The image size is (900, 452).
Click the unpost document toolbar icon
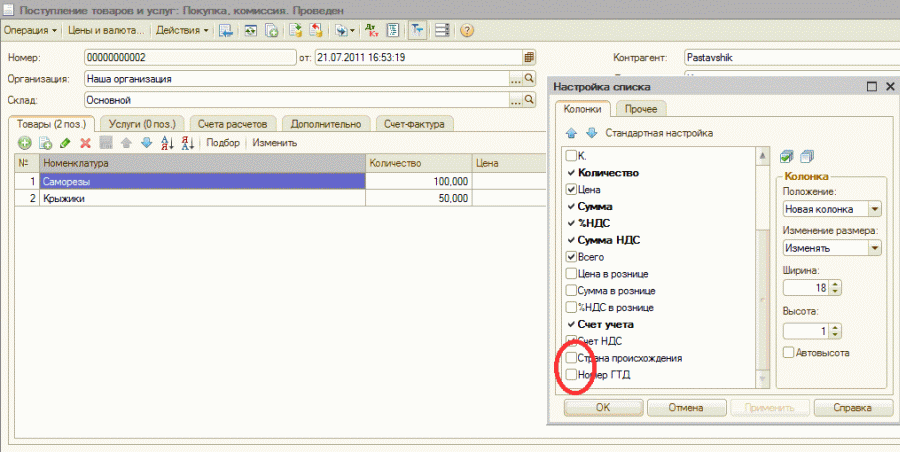point(316,30)
